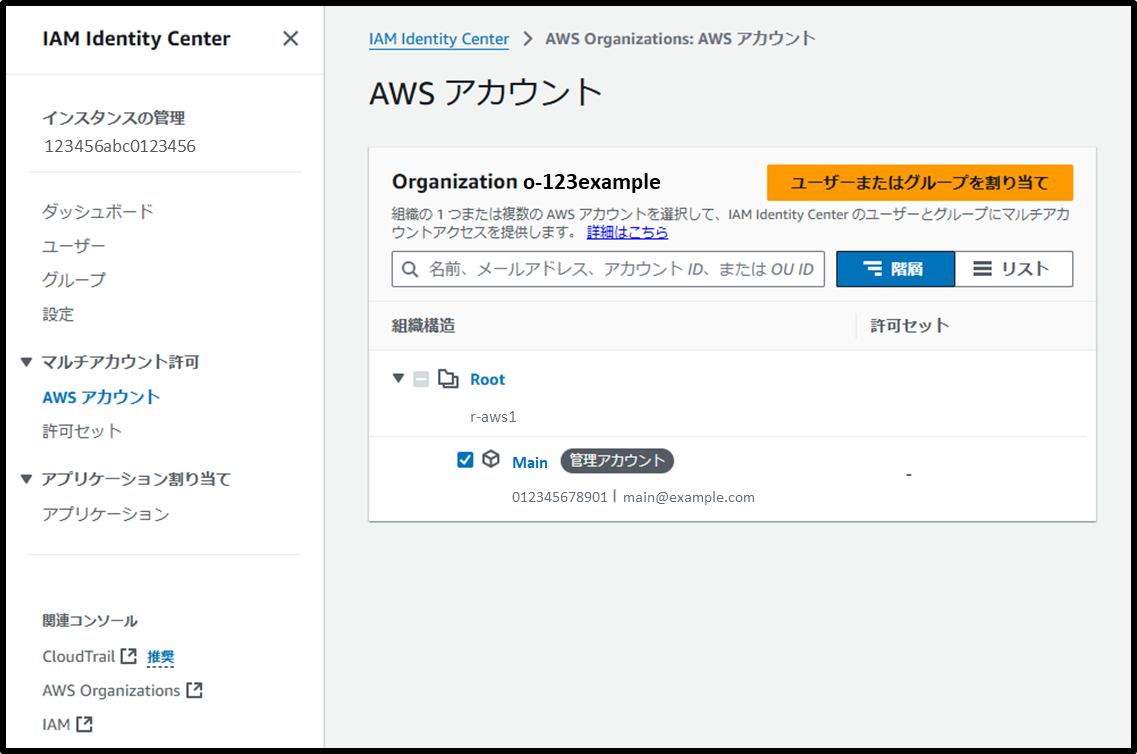This screenshot has width=1137, height=754.
Task: Open 許可セット in the sidebar
Action: pyautogui.click(x=82, y=431)
